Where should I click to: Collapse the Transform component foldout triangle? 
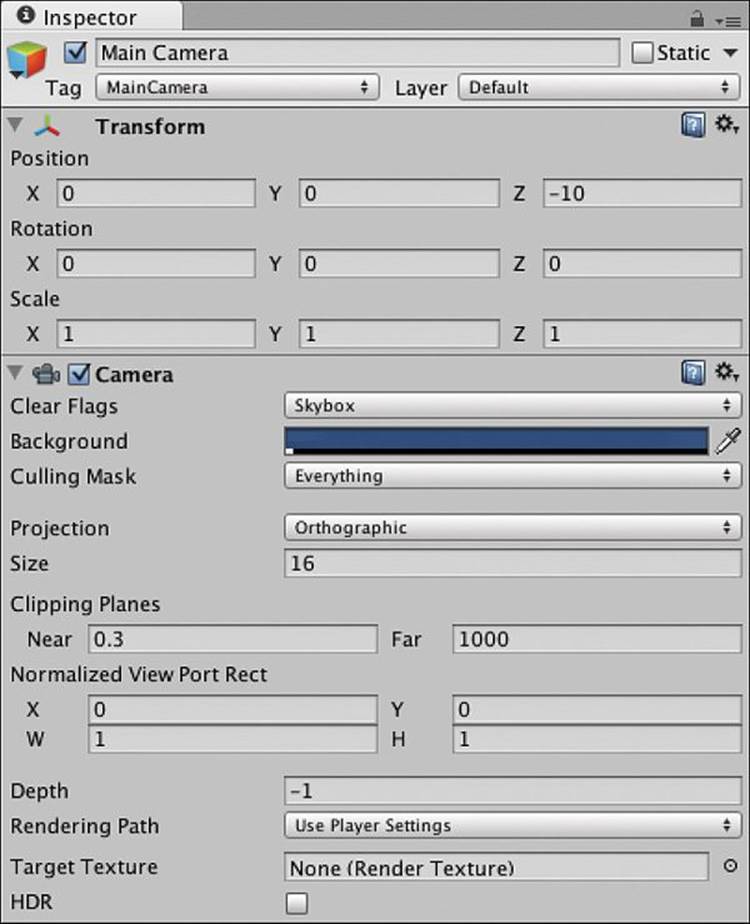click(x=16, y=125)
